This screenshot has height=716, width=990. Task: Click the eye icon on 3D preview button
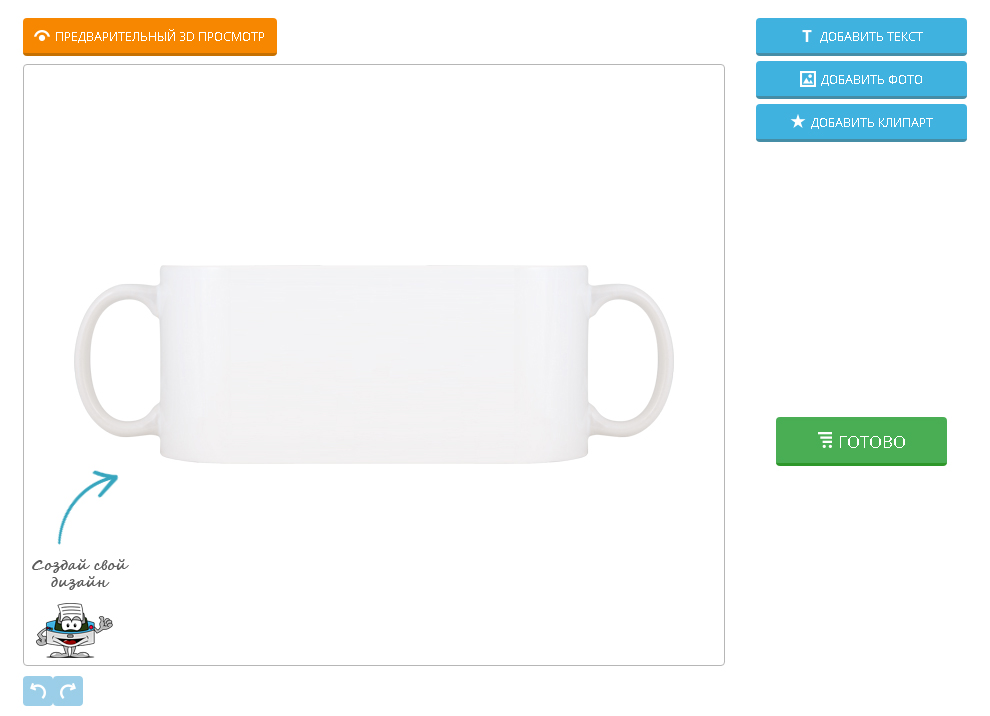(42, 36)
